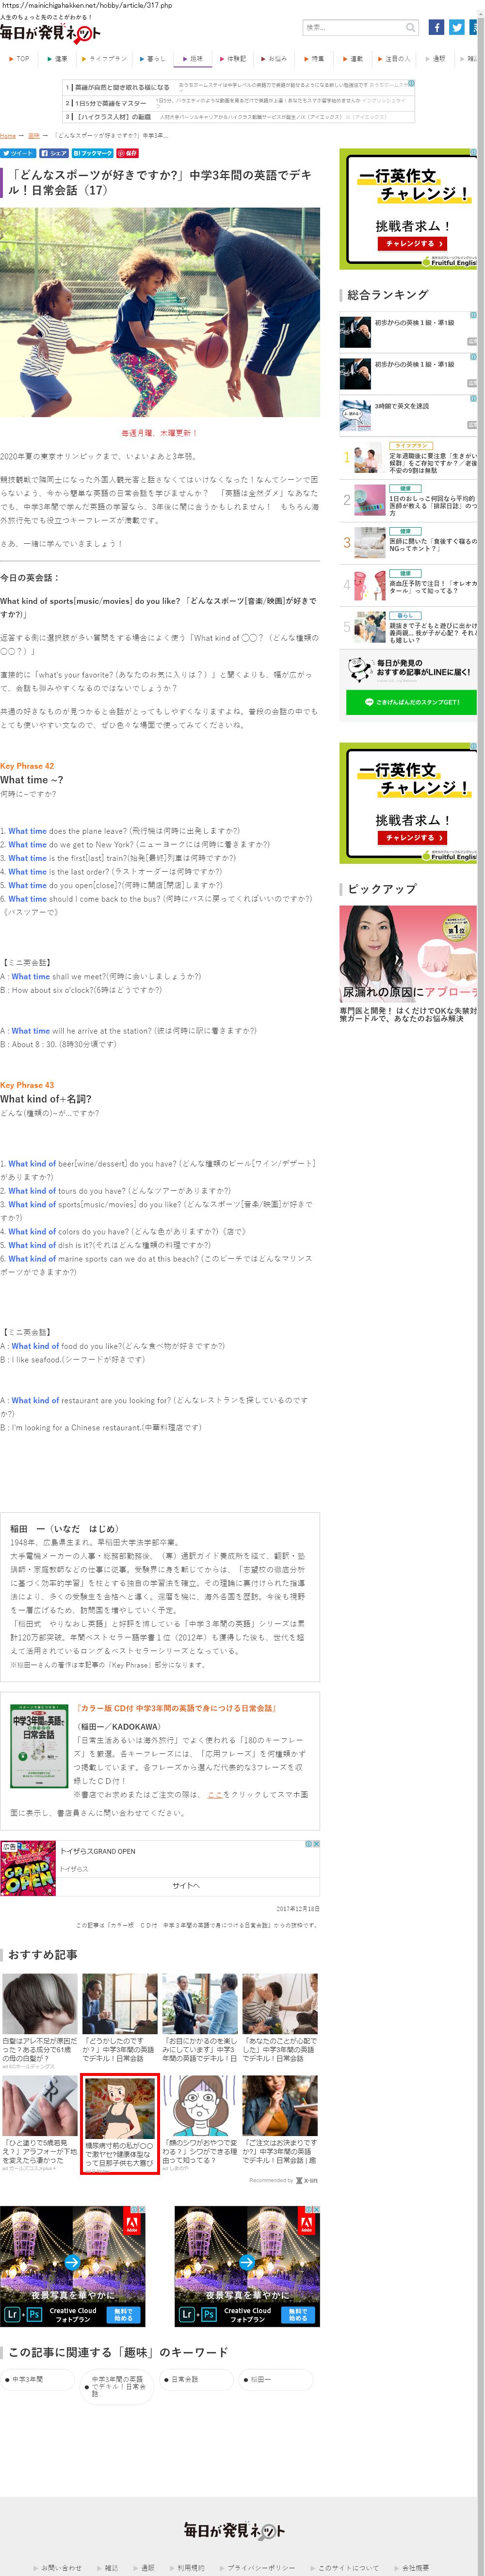Click the search magnifier icon
This screenshot has height=2576, width=485.
pos(411,28)
